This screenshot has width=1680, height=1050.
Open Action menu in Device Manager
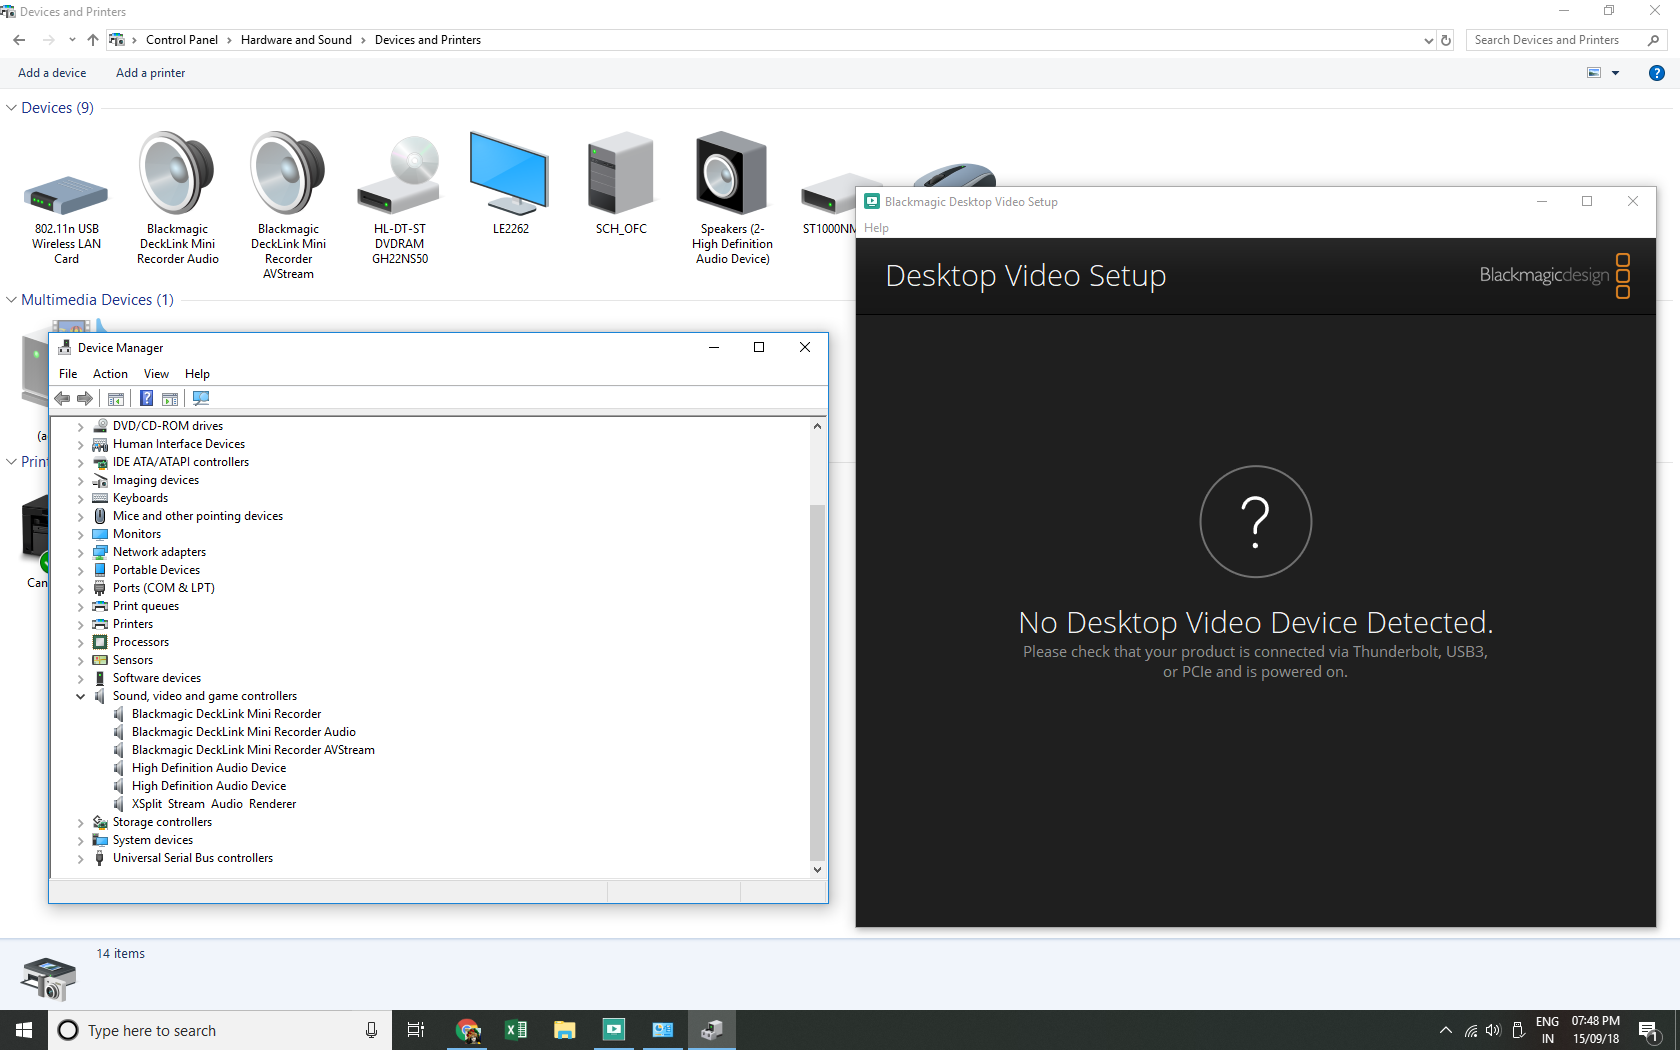[110, 374]
